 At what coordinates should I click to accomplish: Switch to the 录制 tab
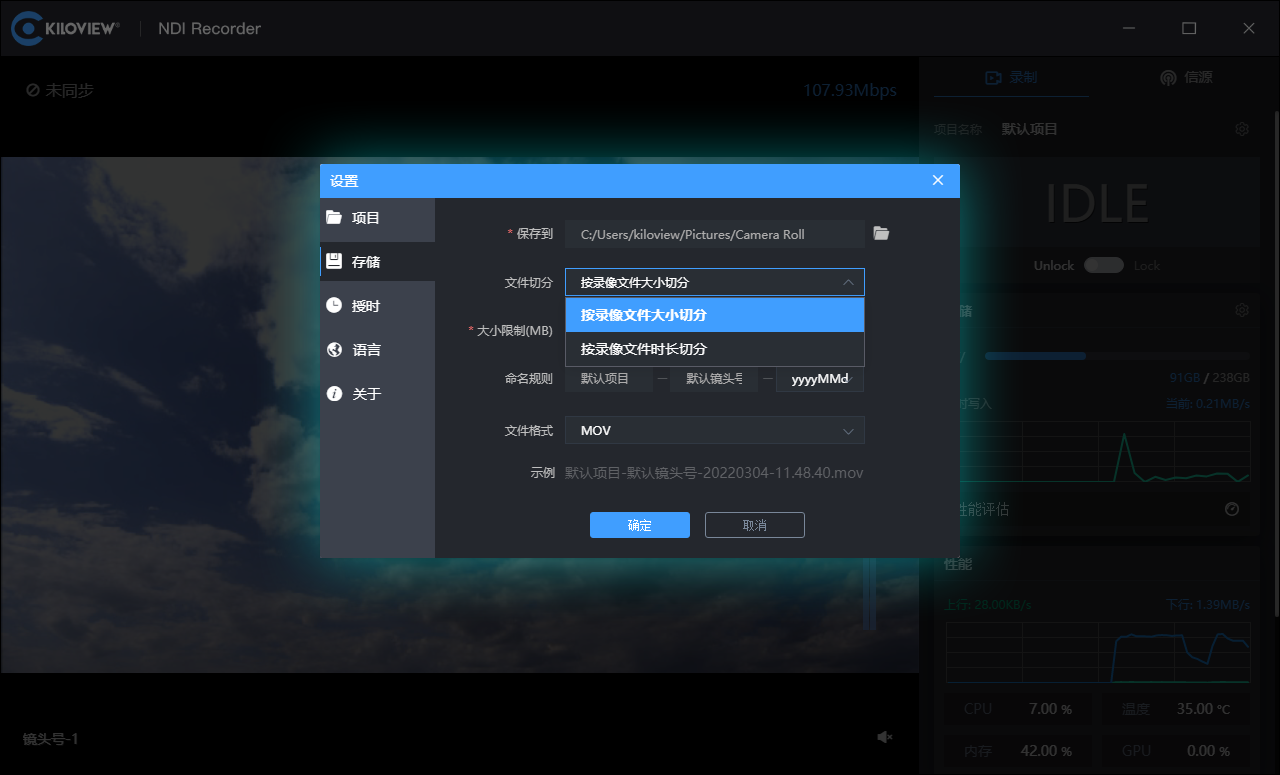[1011, 77]
